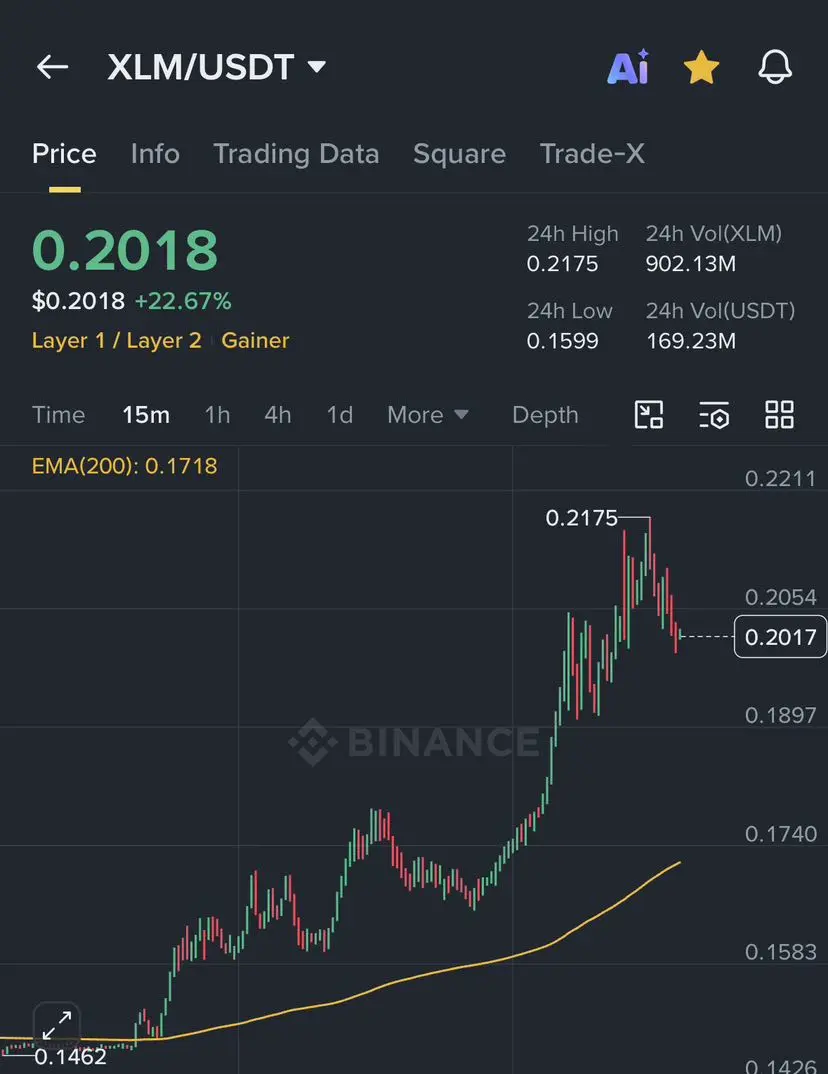Tap the Gainer tag
The image size is (828, 1074).
click(x=255, y=340)
